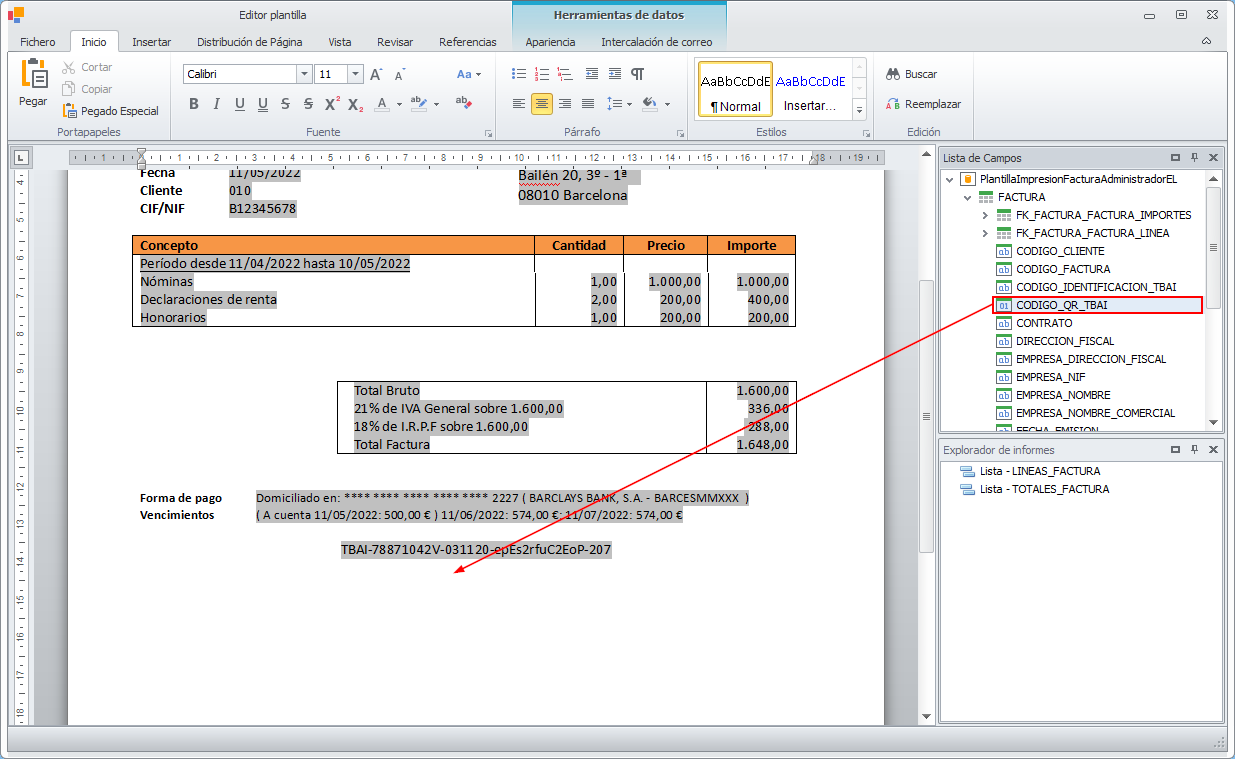This screenshot has height=759, width=1235.
Task: Click the superscript X² icon
Action: click(332, 104)
